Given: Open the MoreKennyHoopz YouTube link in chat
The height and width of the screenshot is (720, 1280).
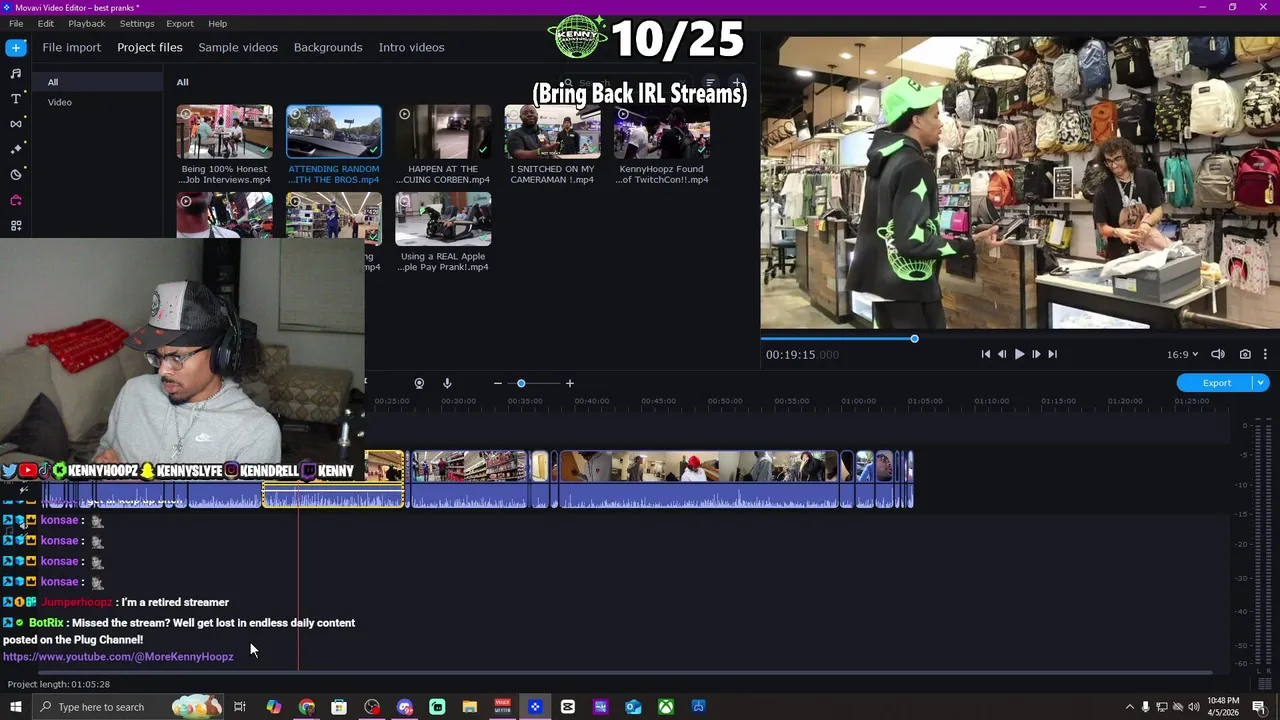Looking at the screenshot, I should pos(118,657).
